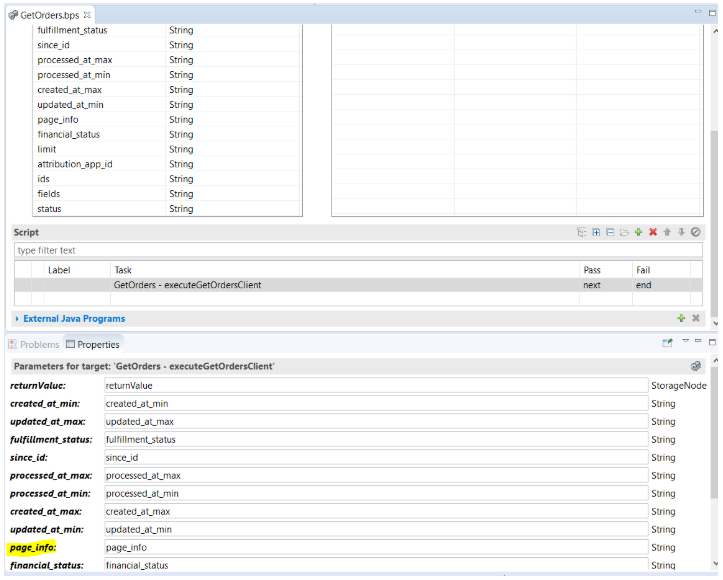This screenshot has height=580, width=723.
Task: Close the GetOrders.bps editor tab
Action: coord(88,16)
